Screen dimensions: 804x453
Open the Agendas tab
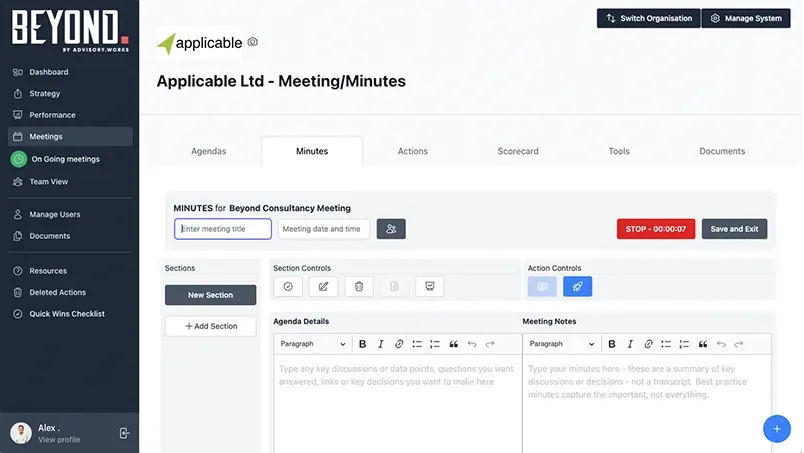[x=209, y=151]
